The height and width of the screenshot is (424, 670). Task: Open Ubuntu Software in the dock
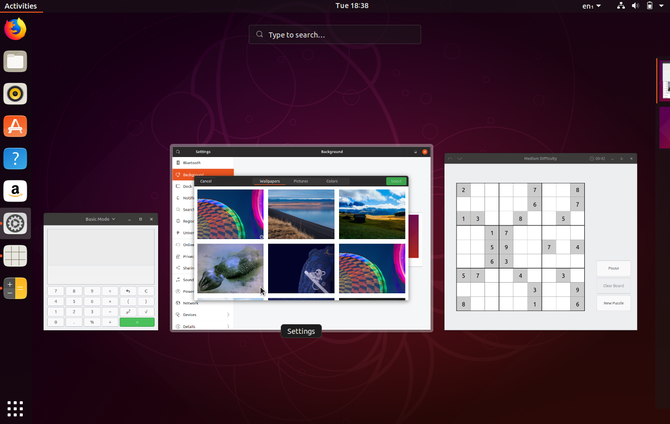(x=15, y=126)
